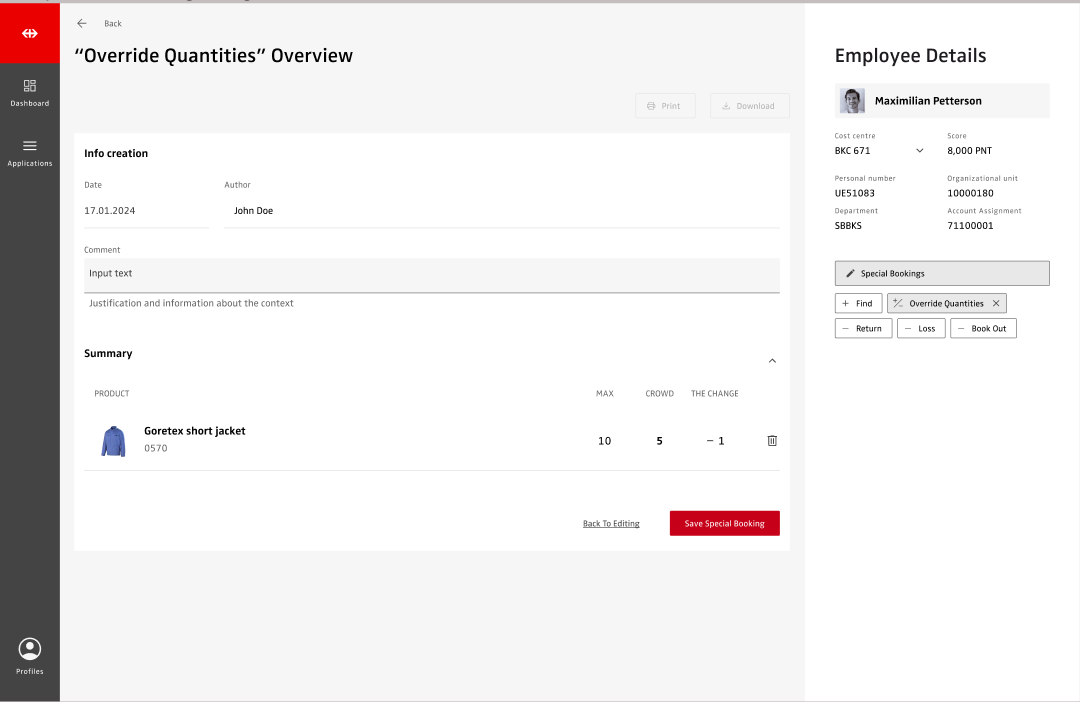The height and width of the screenshot is (702, 1080).
Task: Open Profiles at the sidebar bottom
Action: point(30,656)
